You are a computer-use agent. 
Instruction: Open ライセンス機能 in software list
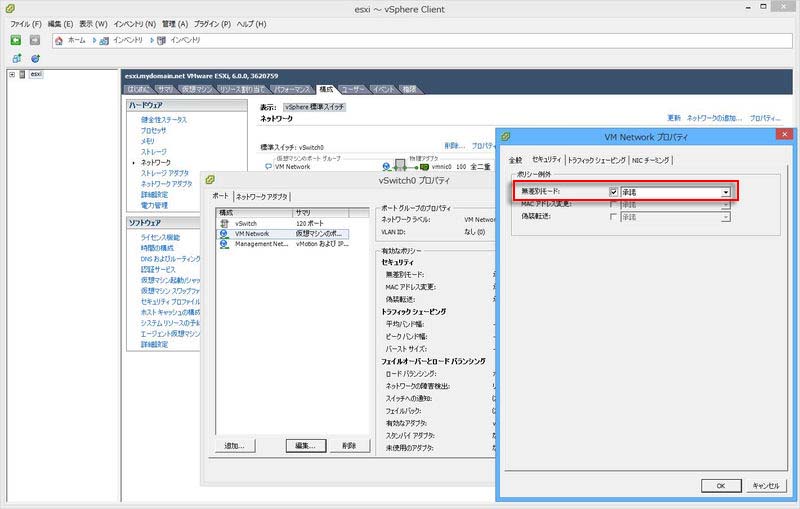click(160, 237)
